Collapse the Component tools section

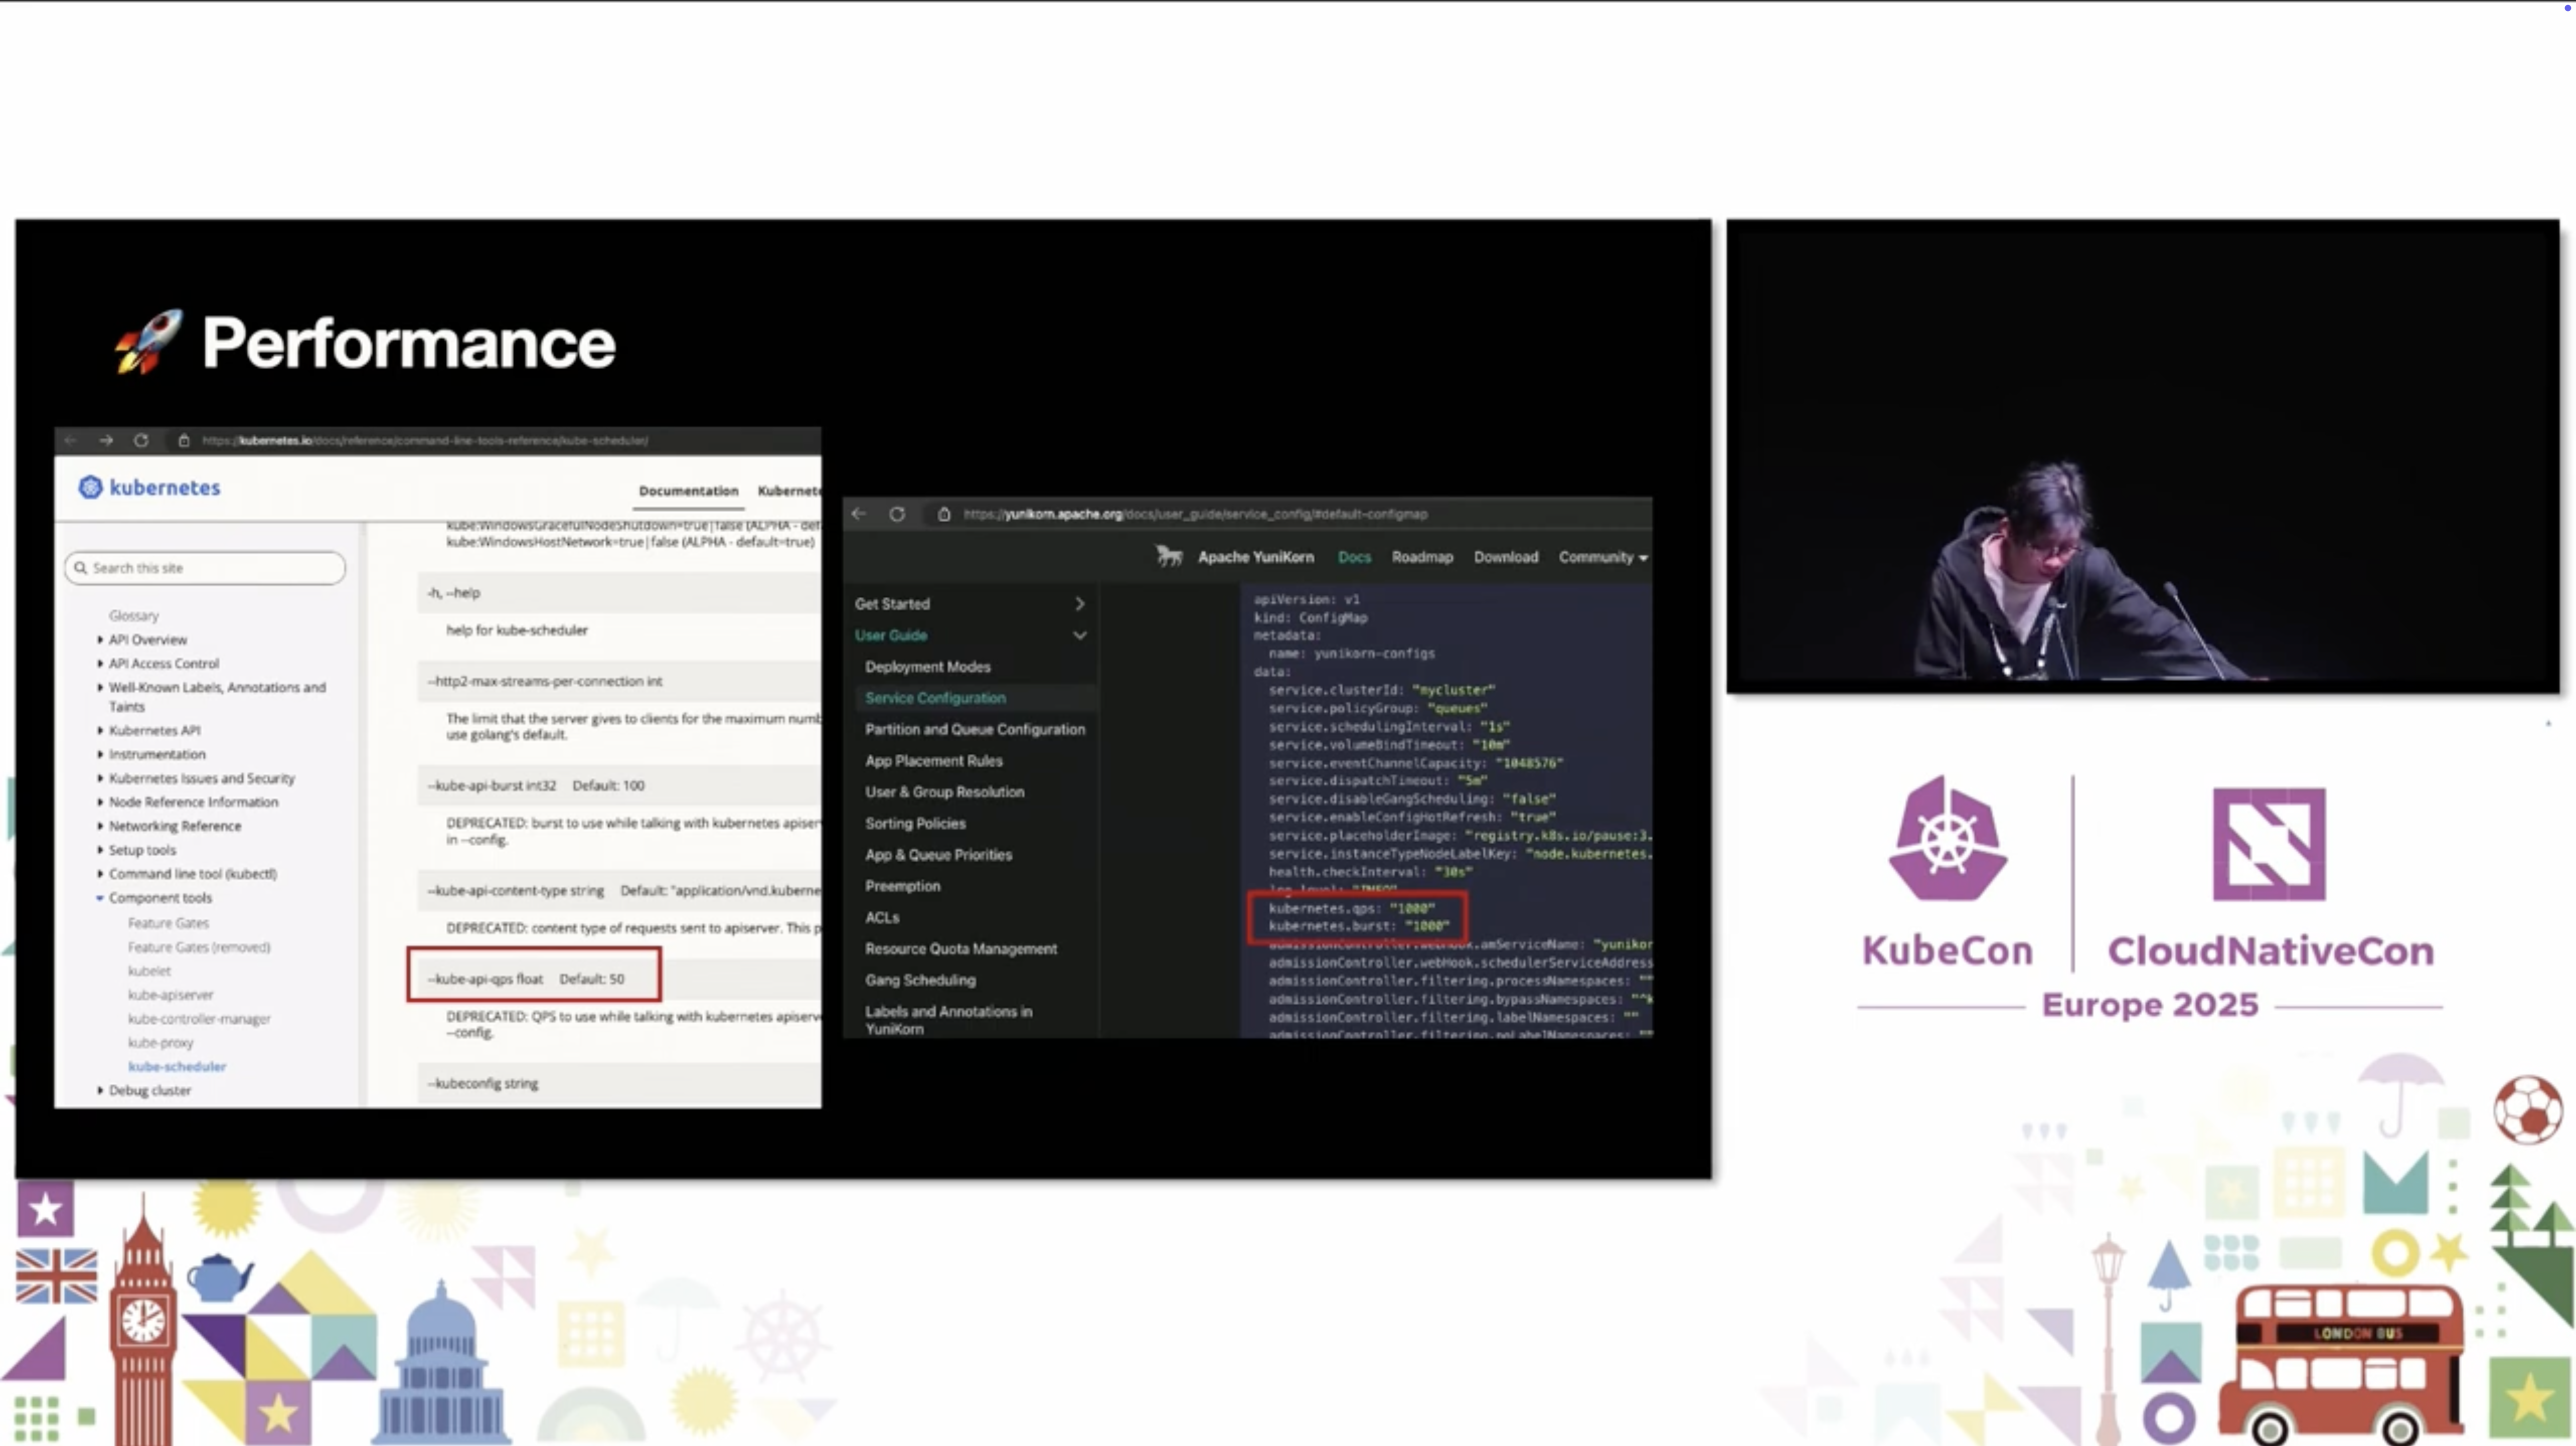(x=100, y=898)
